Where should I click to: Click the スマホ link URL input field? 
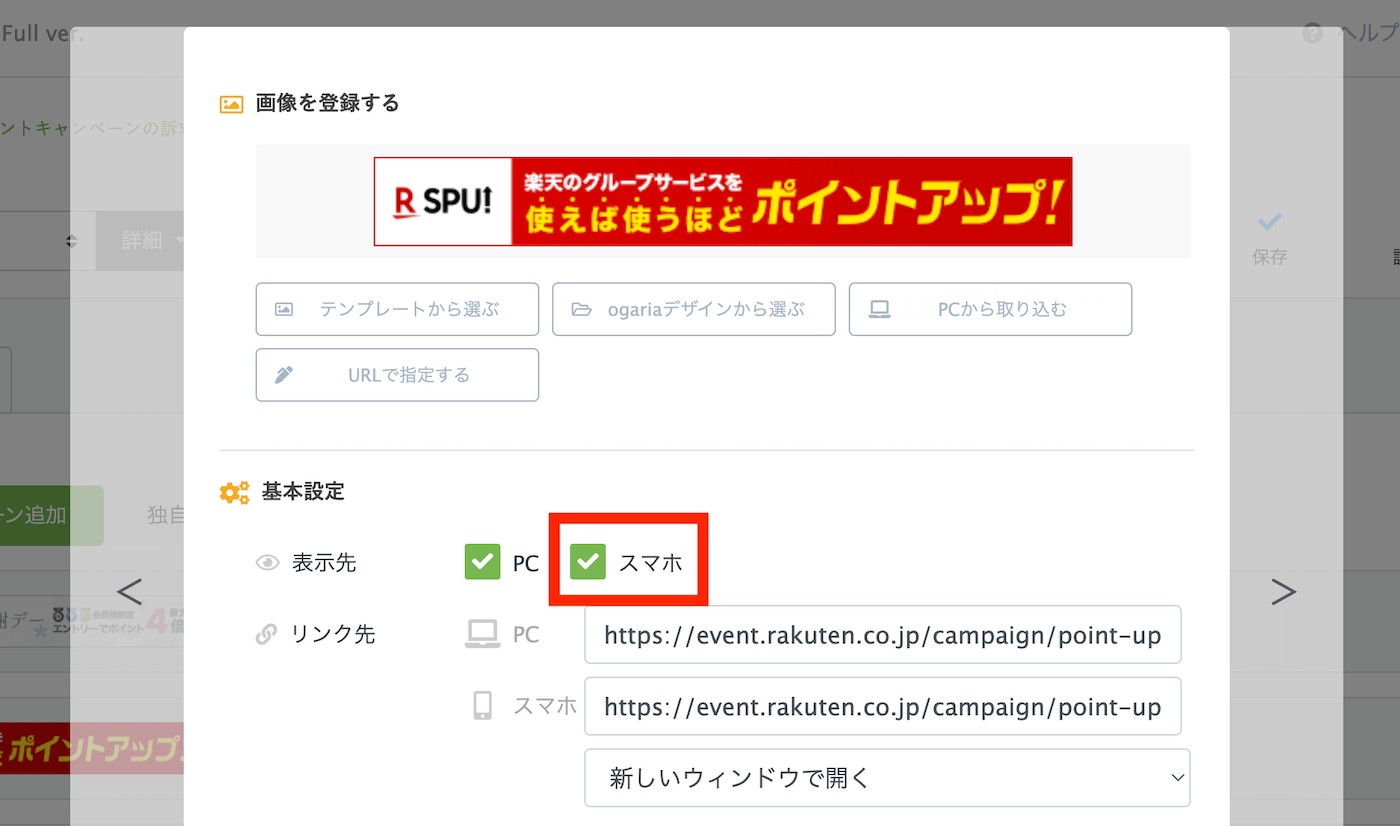click(883, 707)
